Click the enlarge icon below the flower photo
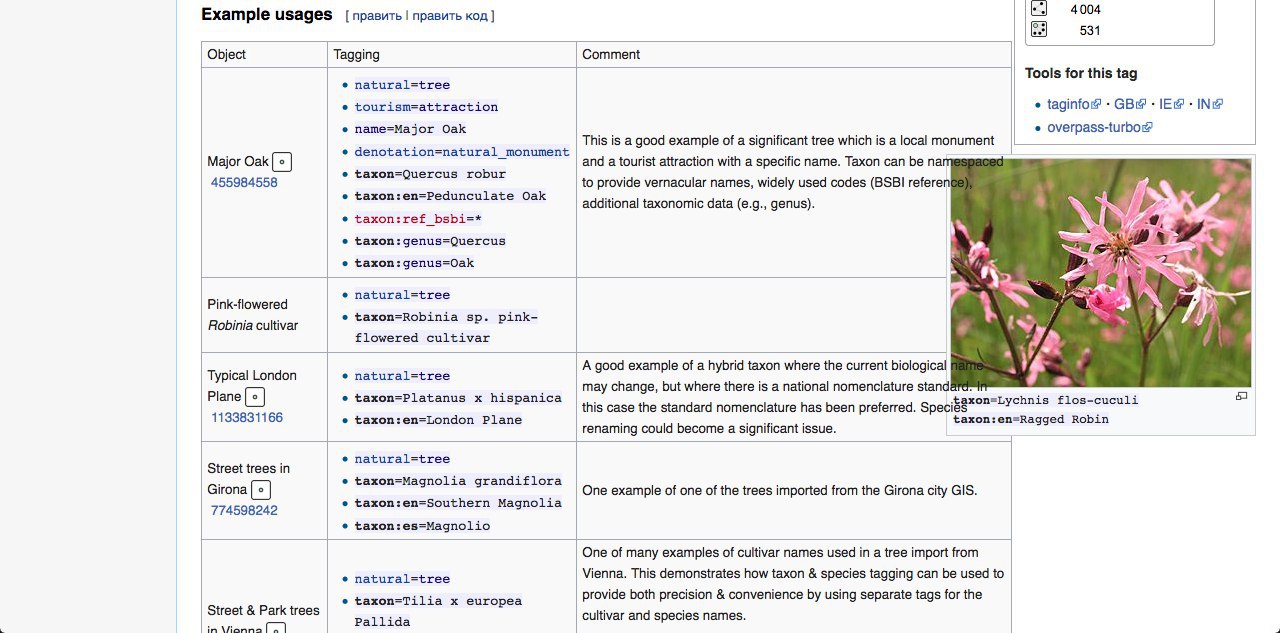Image resolution: width=1280 pixels, height=633 pixels. (x=1241, y=397)
